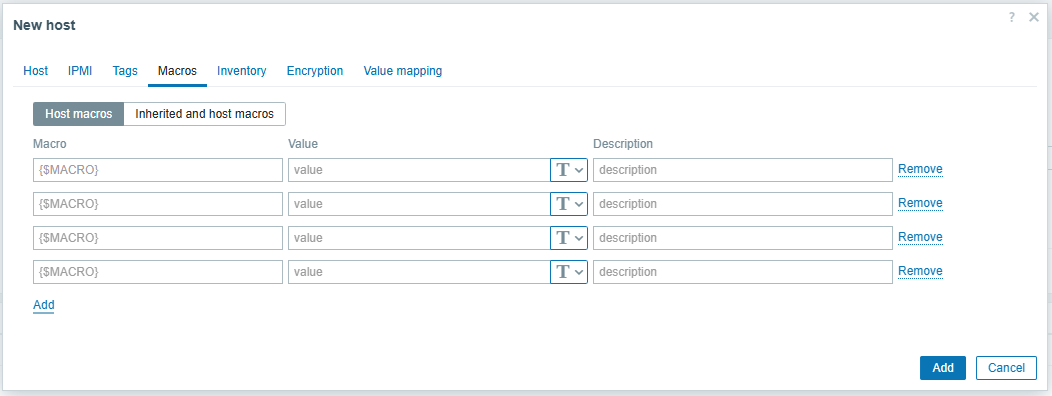Screen dimensions: 1052x396
Task: Open the Encryption tab
Action: click(315, 70)
